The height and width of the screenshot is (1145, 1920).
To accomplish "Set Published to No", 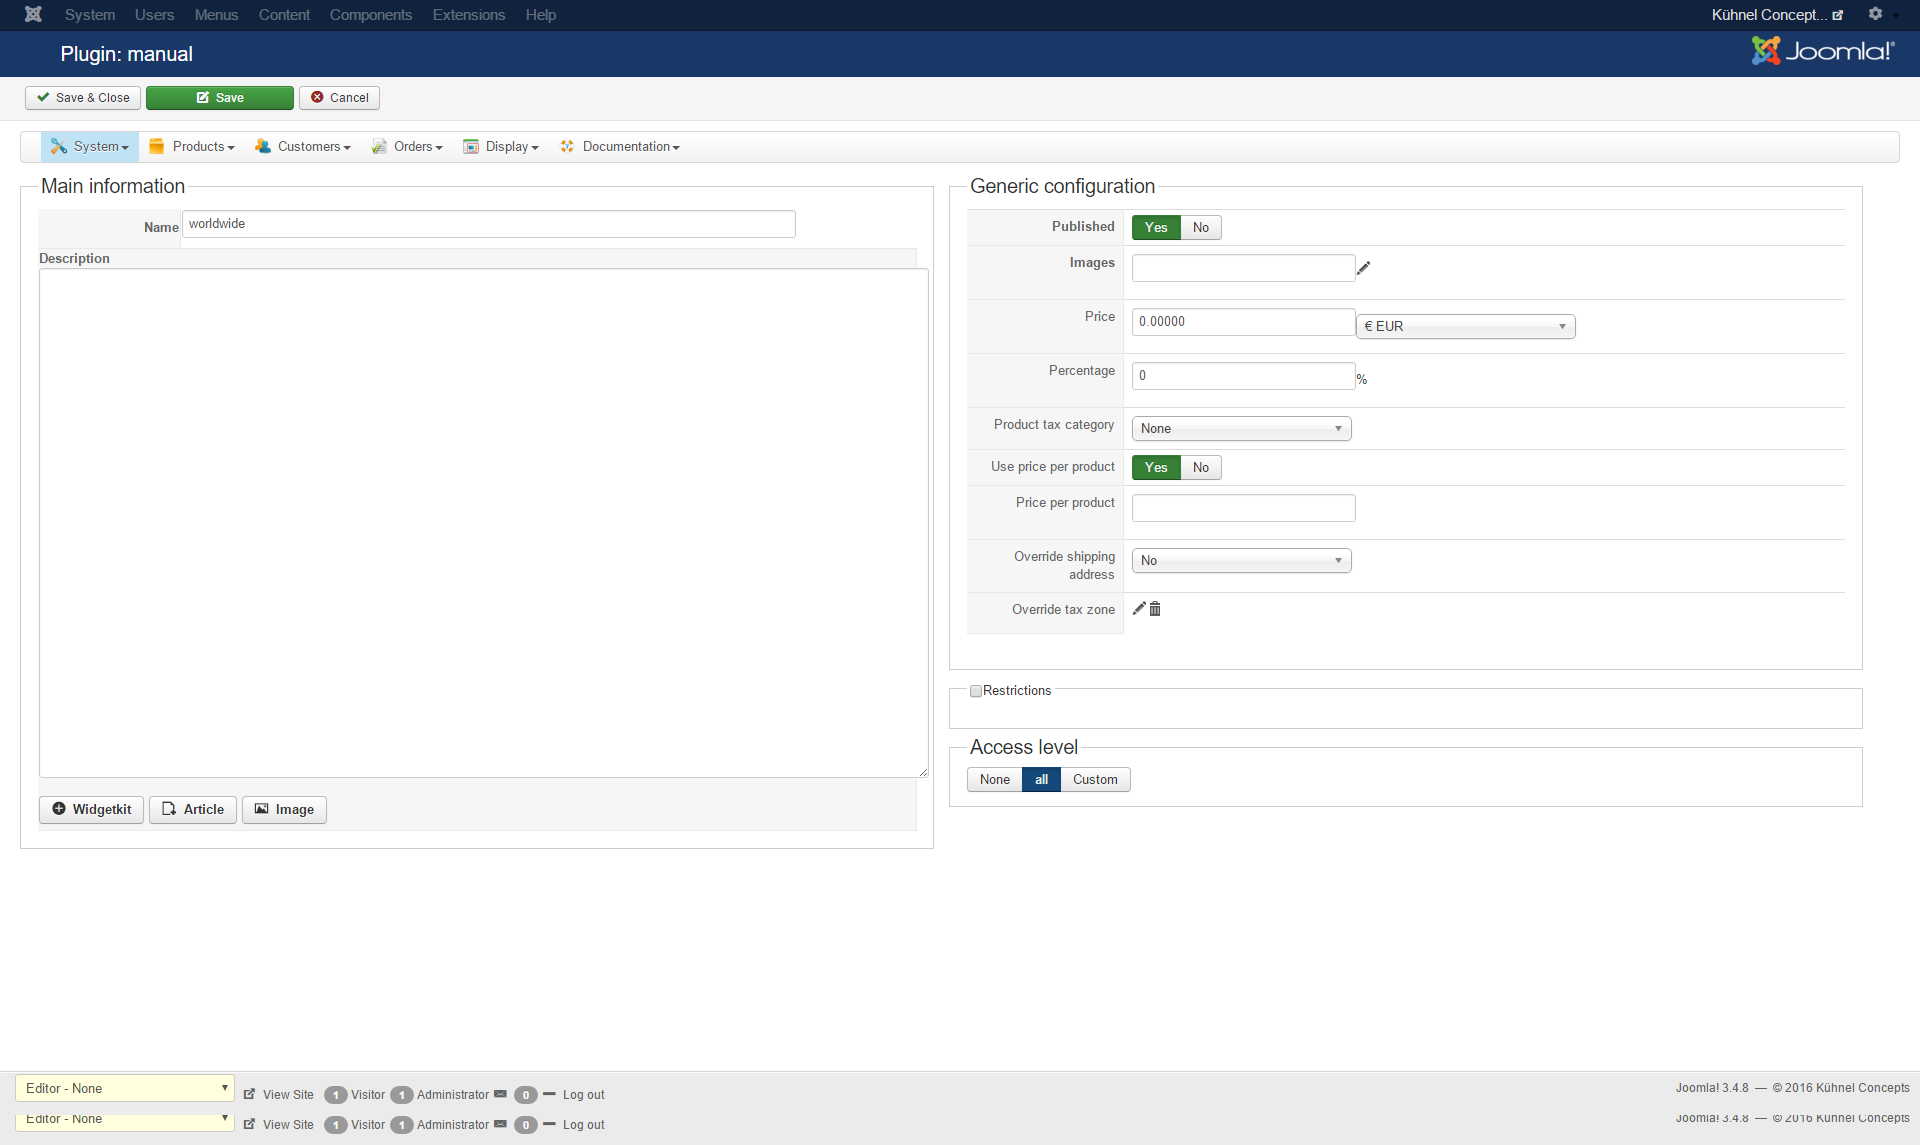I will coord(1200,228).
